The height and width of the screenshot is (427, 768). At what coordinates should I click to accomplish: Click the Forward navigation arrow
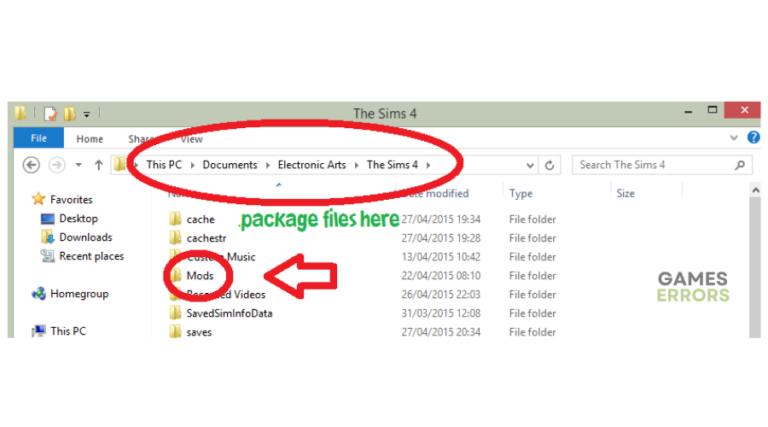pyautogui.click(x=57, y=165)
